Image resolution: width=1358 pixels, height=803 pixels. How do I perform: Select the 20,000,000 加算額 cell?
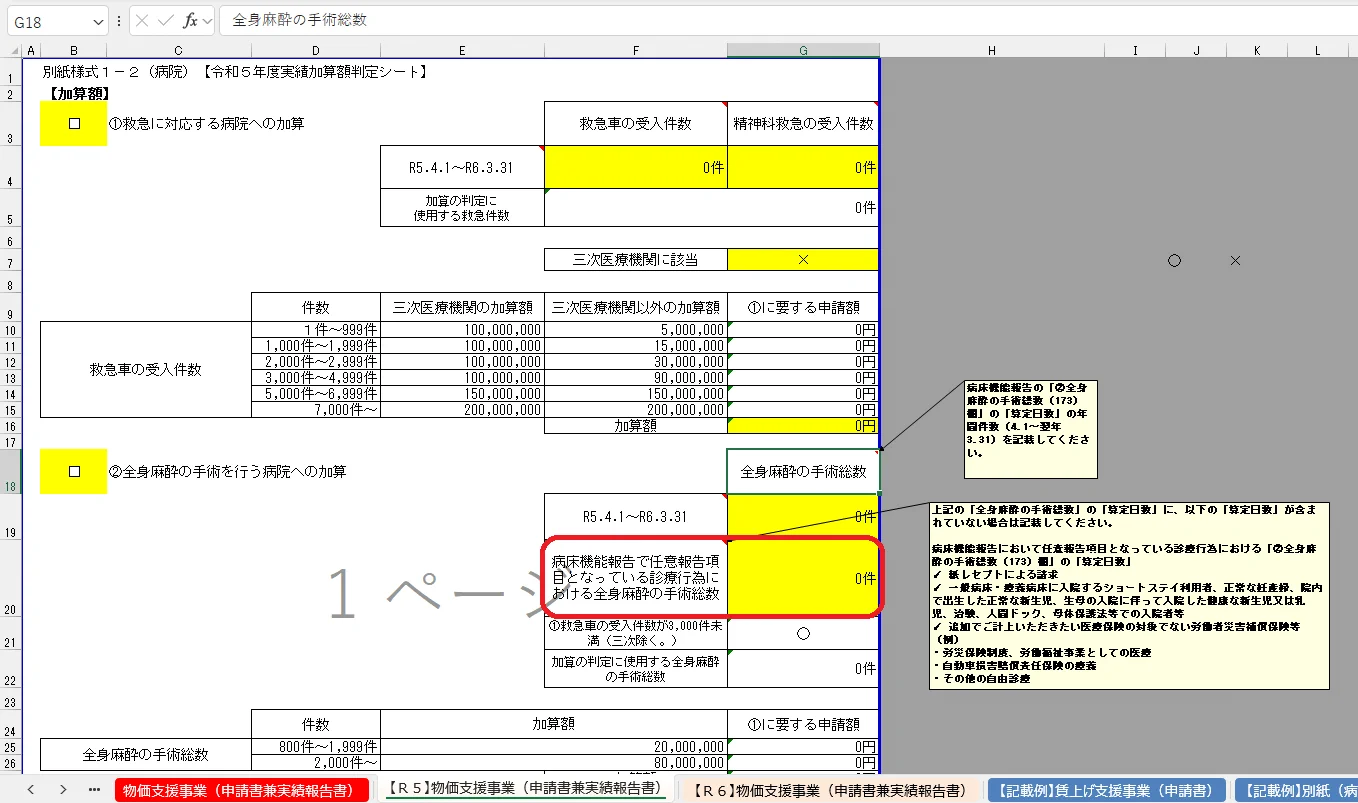click(x=554, y=747)
